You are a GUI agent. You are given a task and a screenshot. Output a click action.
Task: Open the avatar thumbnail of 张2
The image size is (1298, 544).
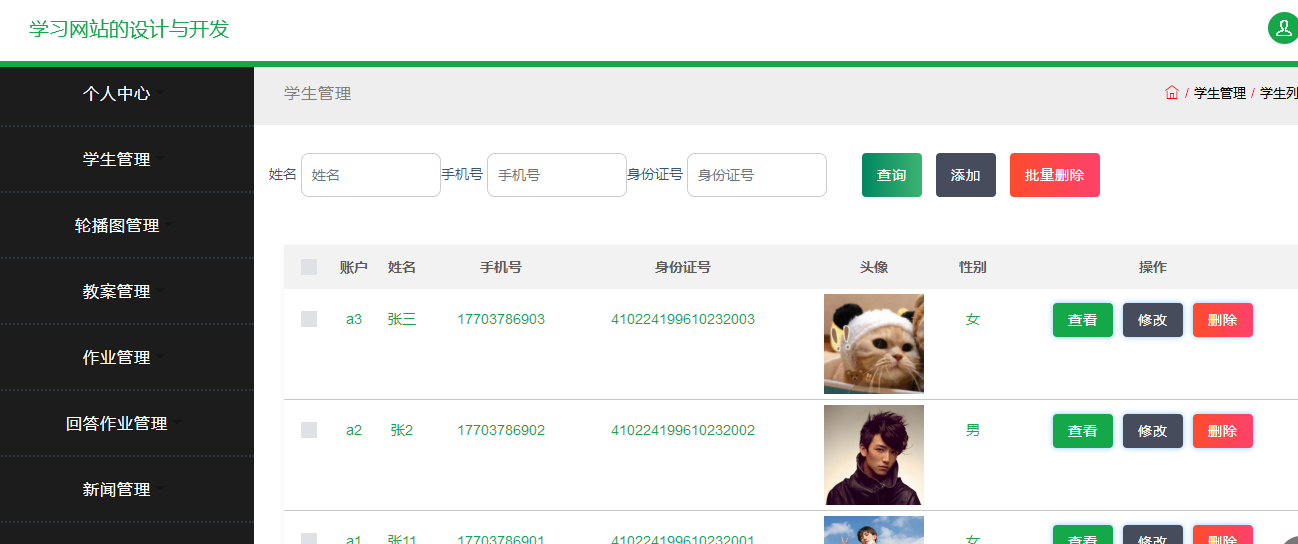coord(874,455)
